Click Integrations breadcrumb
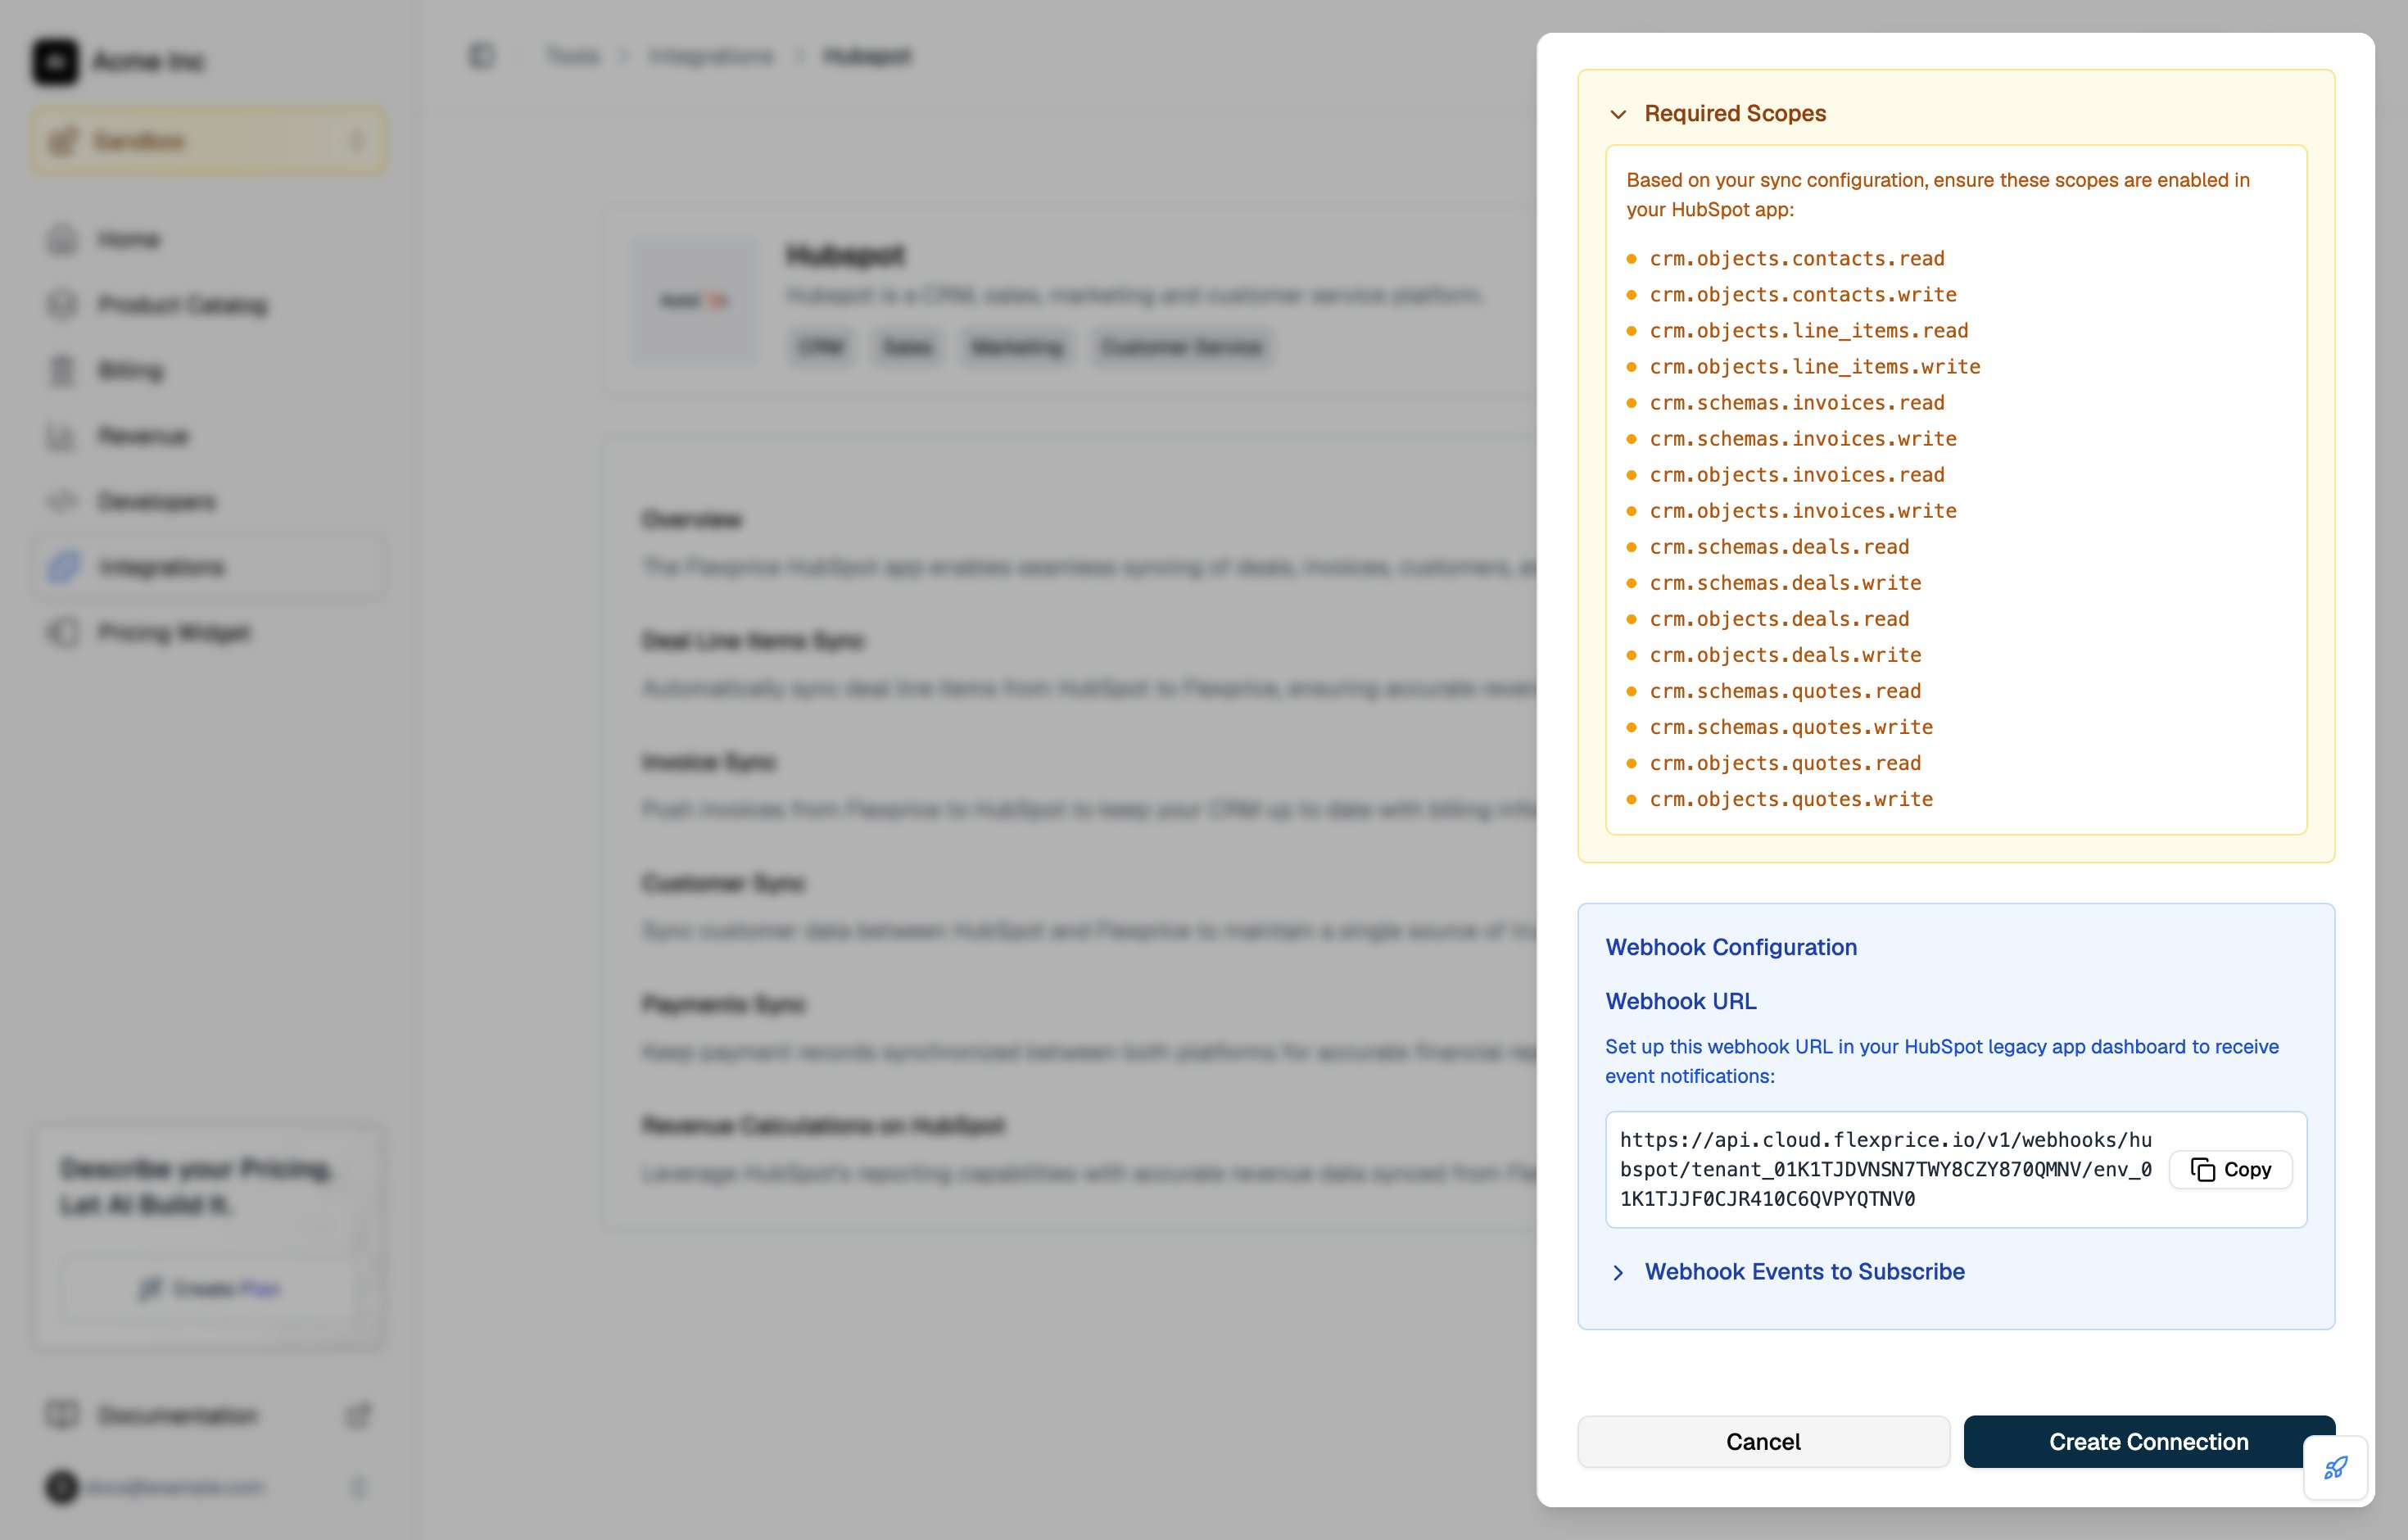 [x=710, y=56]
